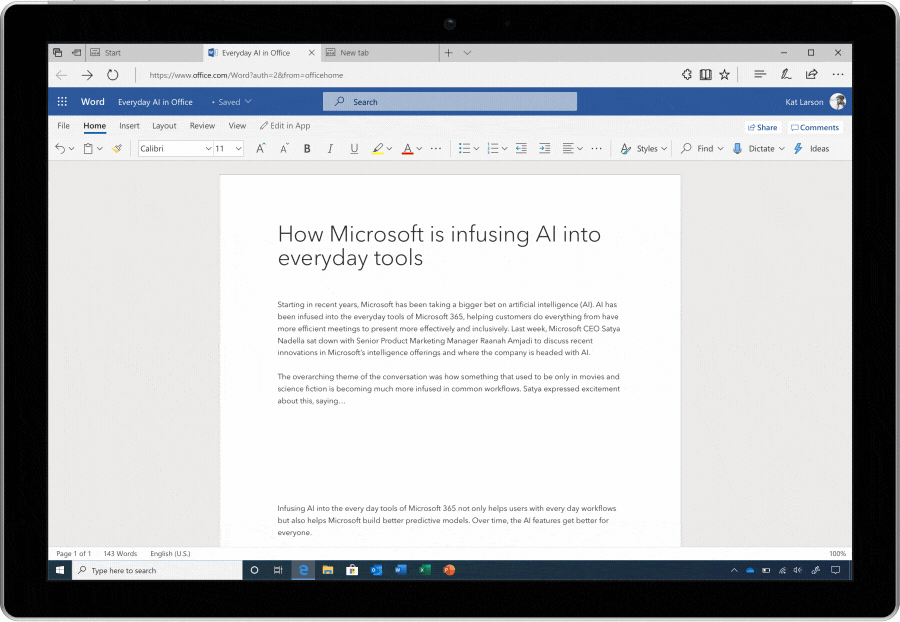Expand the text highlight color options
Screen dimensions: 900x622
388,148
